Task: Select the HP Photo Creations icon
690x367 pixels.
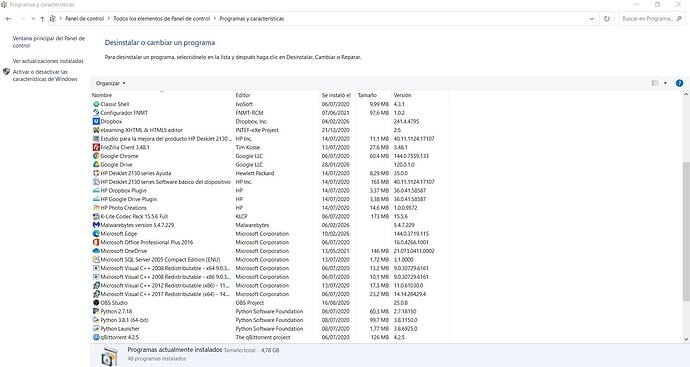Action: click(x=96, y=208)
